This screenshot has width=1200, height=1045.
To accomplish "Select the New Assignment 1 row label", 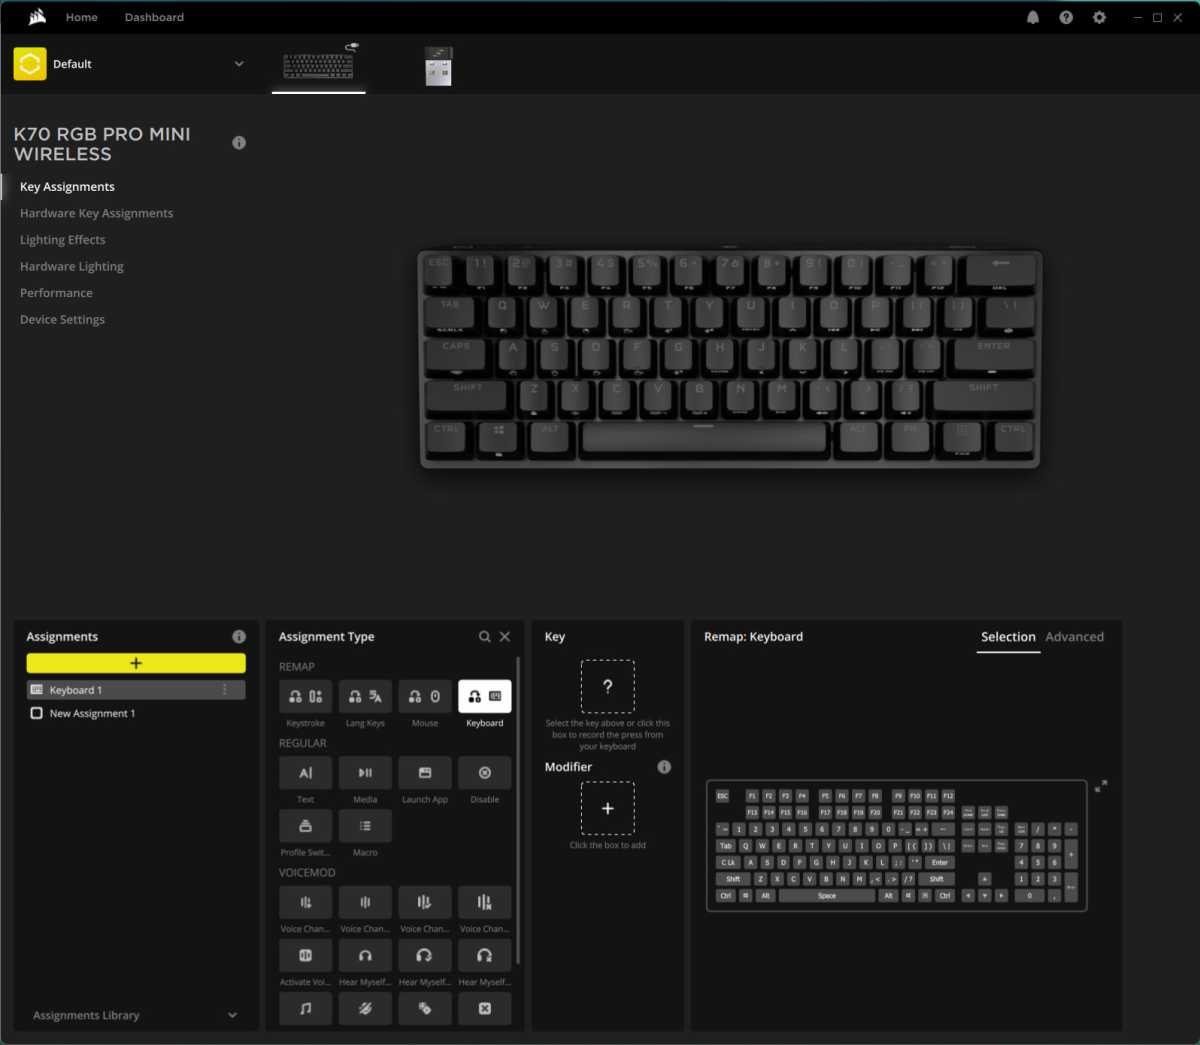I will (92, 713).
